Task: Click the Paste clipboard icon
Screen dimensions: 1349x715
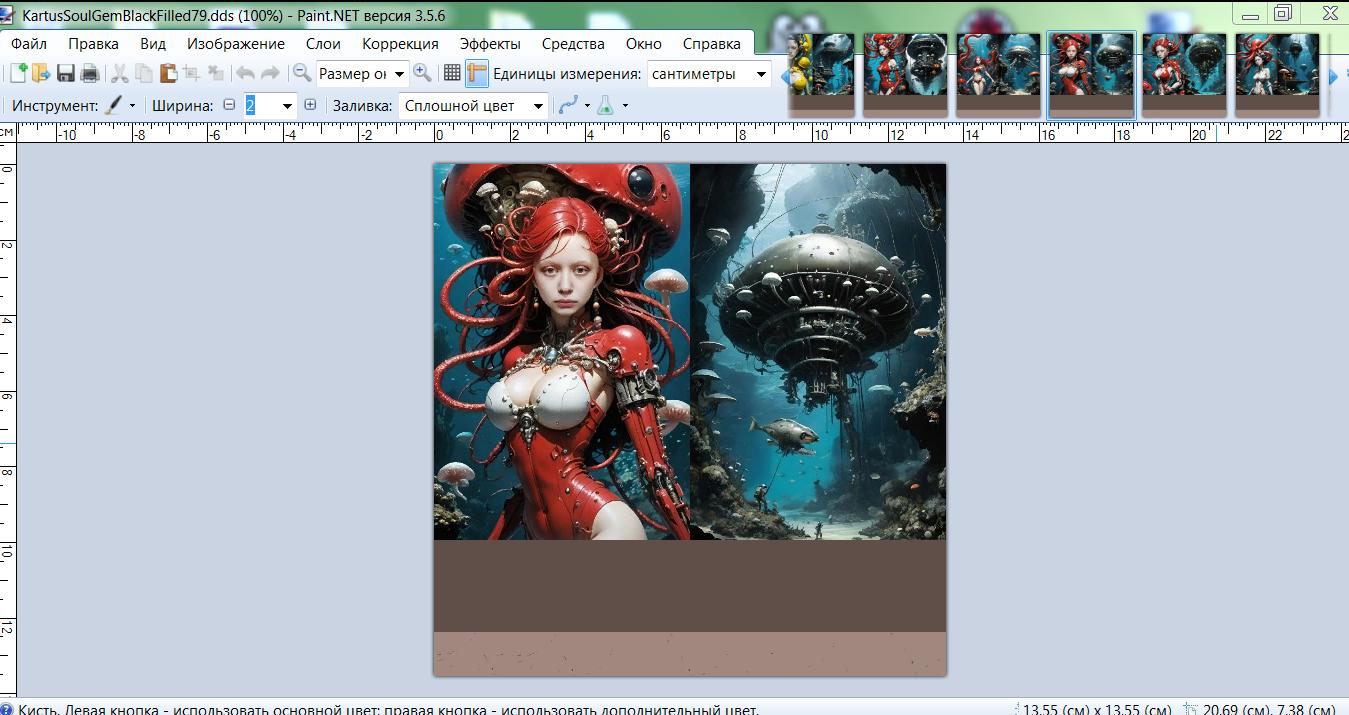Action: click(168, 73)
